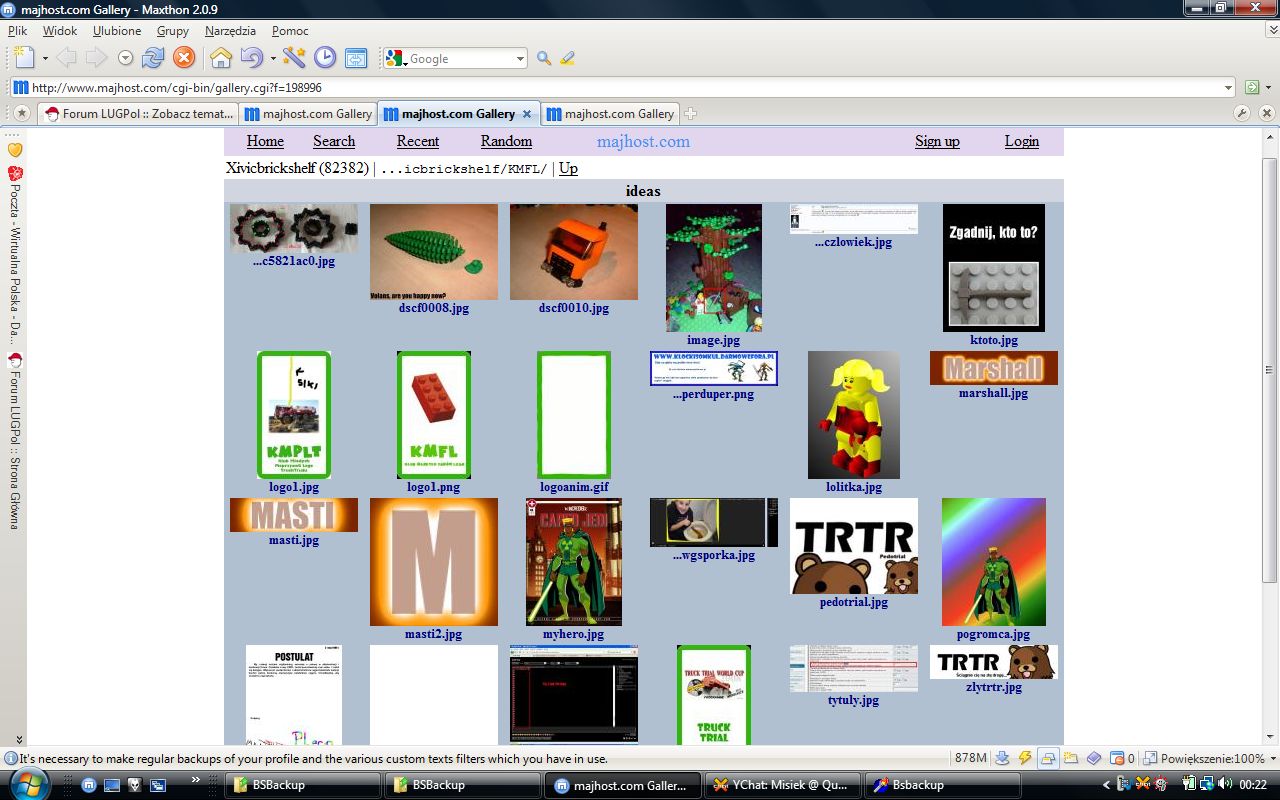Click the Refresh page toolbar icon
Viewport: 1280px width, 800px height.
point(152,58)
